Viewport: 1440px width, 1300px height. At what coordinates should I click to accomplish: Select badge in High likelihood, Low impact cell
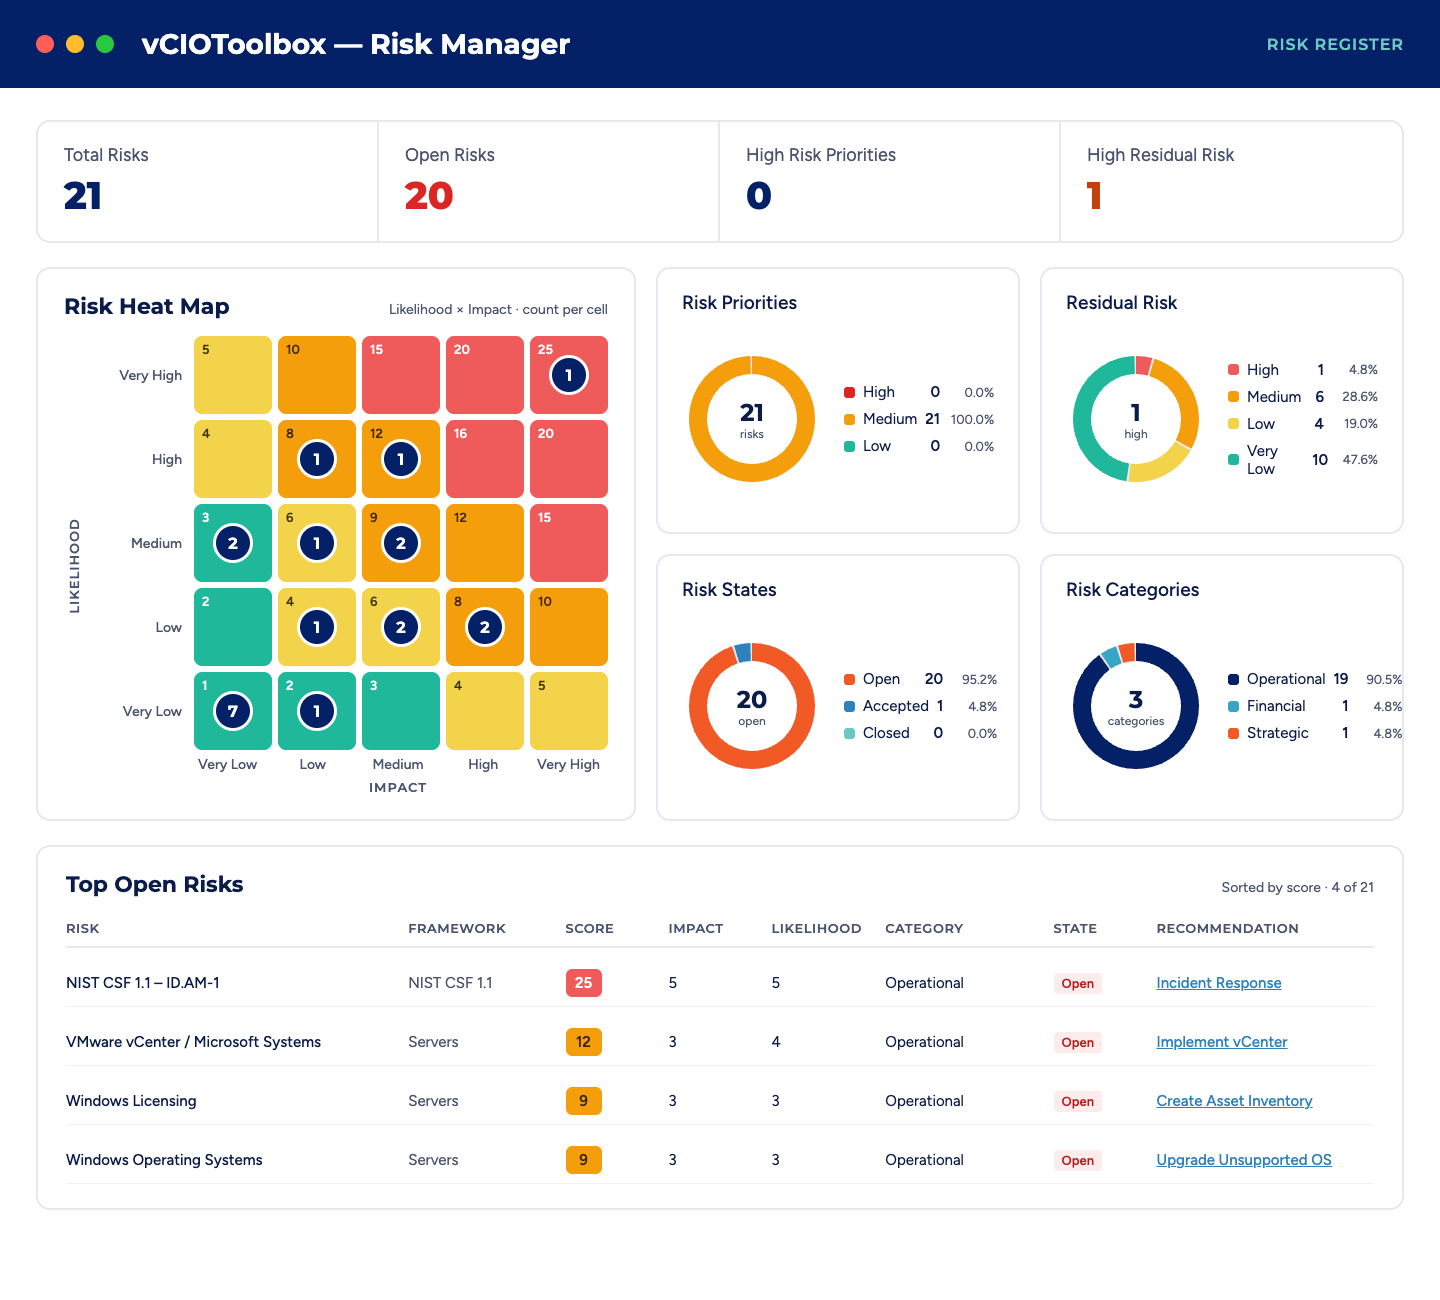coord(317,459)
